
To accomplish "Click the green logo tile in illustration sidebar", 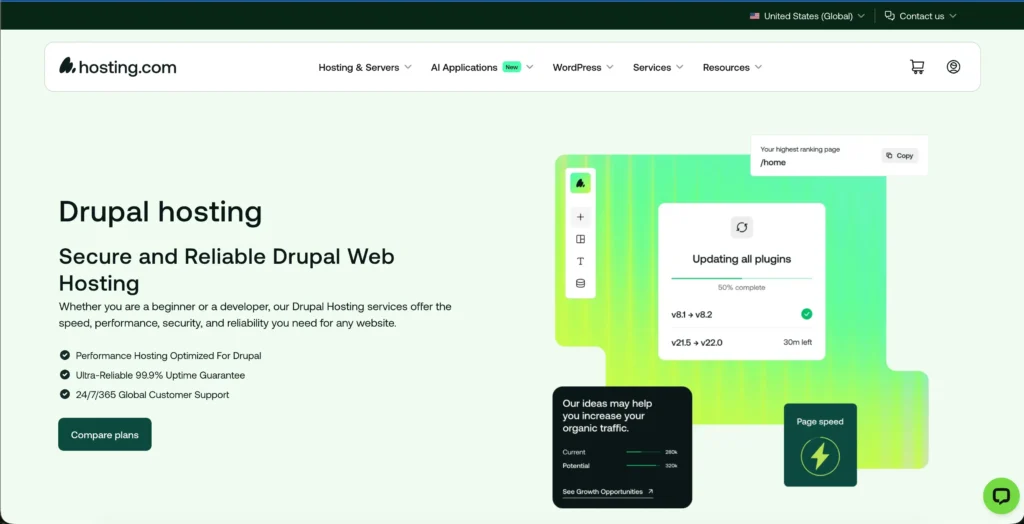I will tap(581, 183).
